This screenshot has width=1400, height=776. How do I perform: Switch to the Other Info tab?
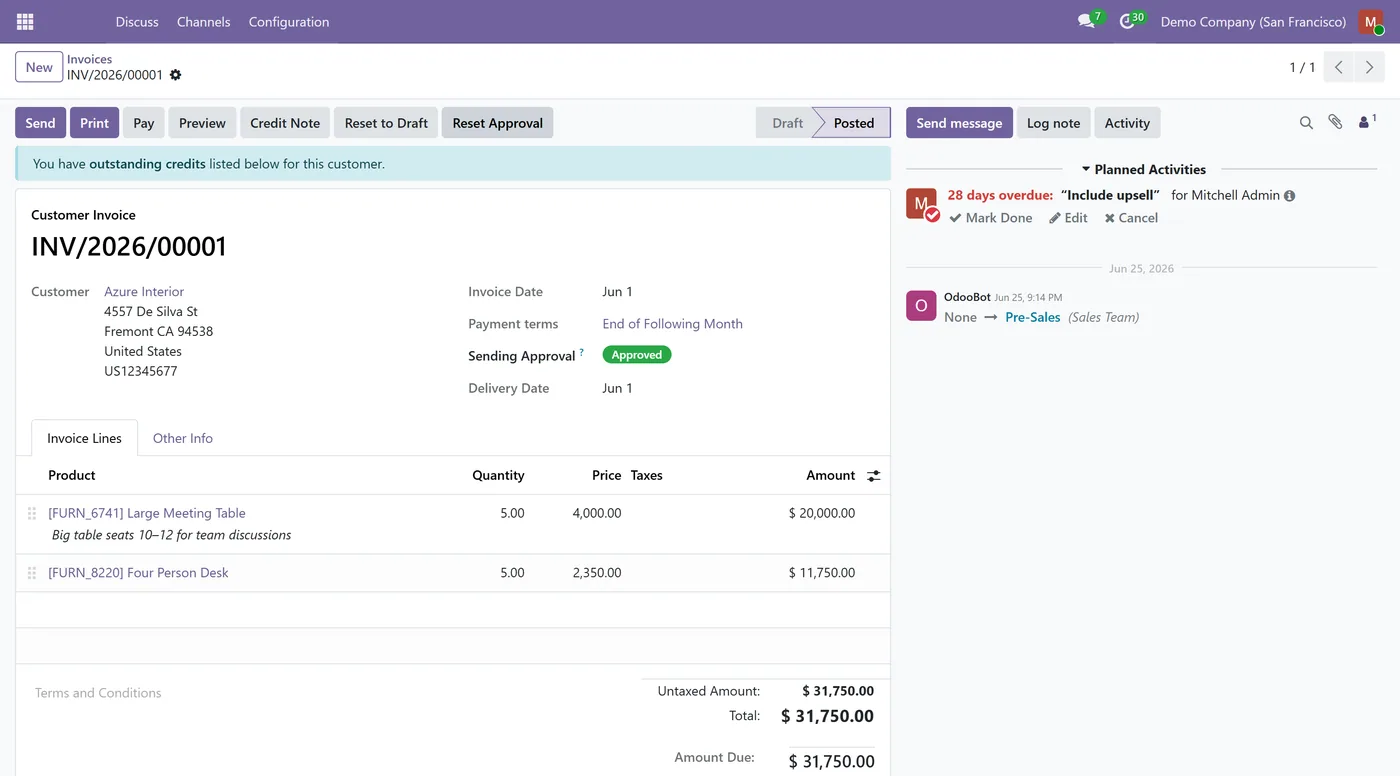click(183, 438)
